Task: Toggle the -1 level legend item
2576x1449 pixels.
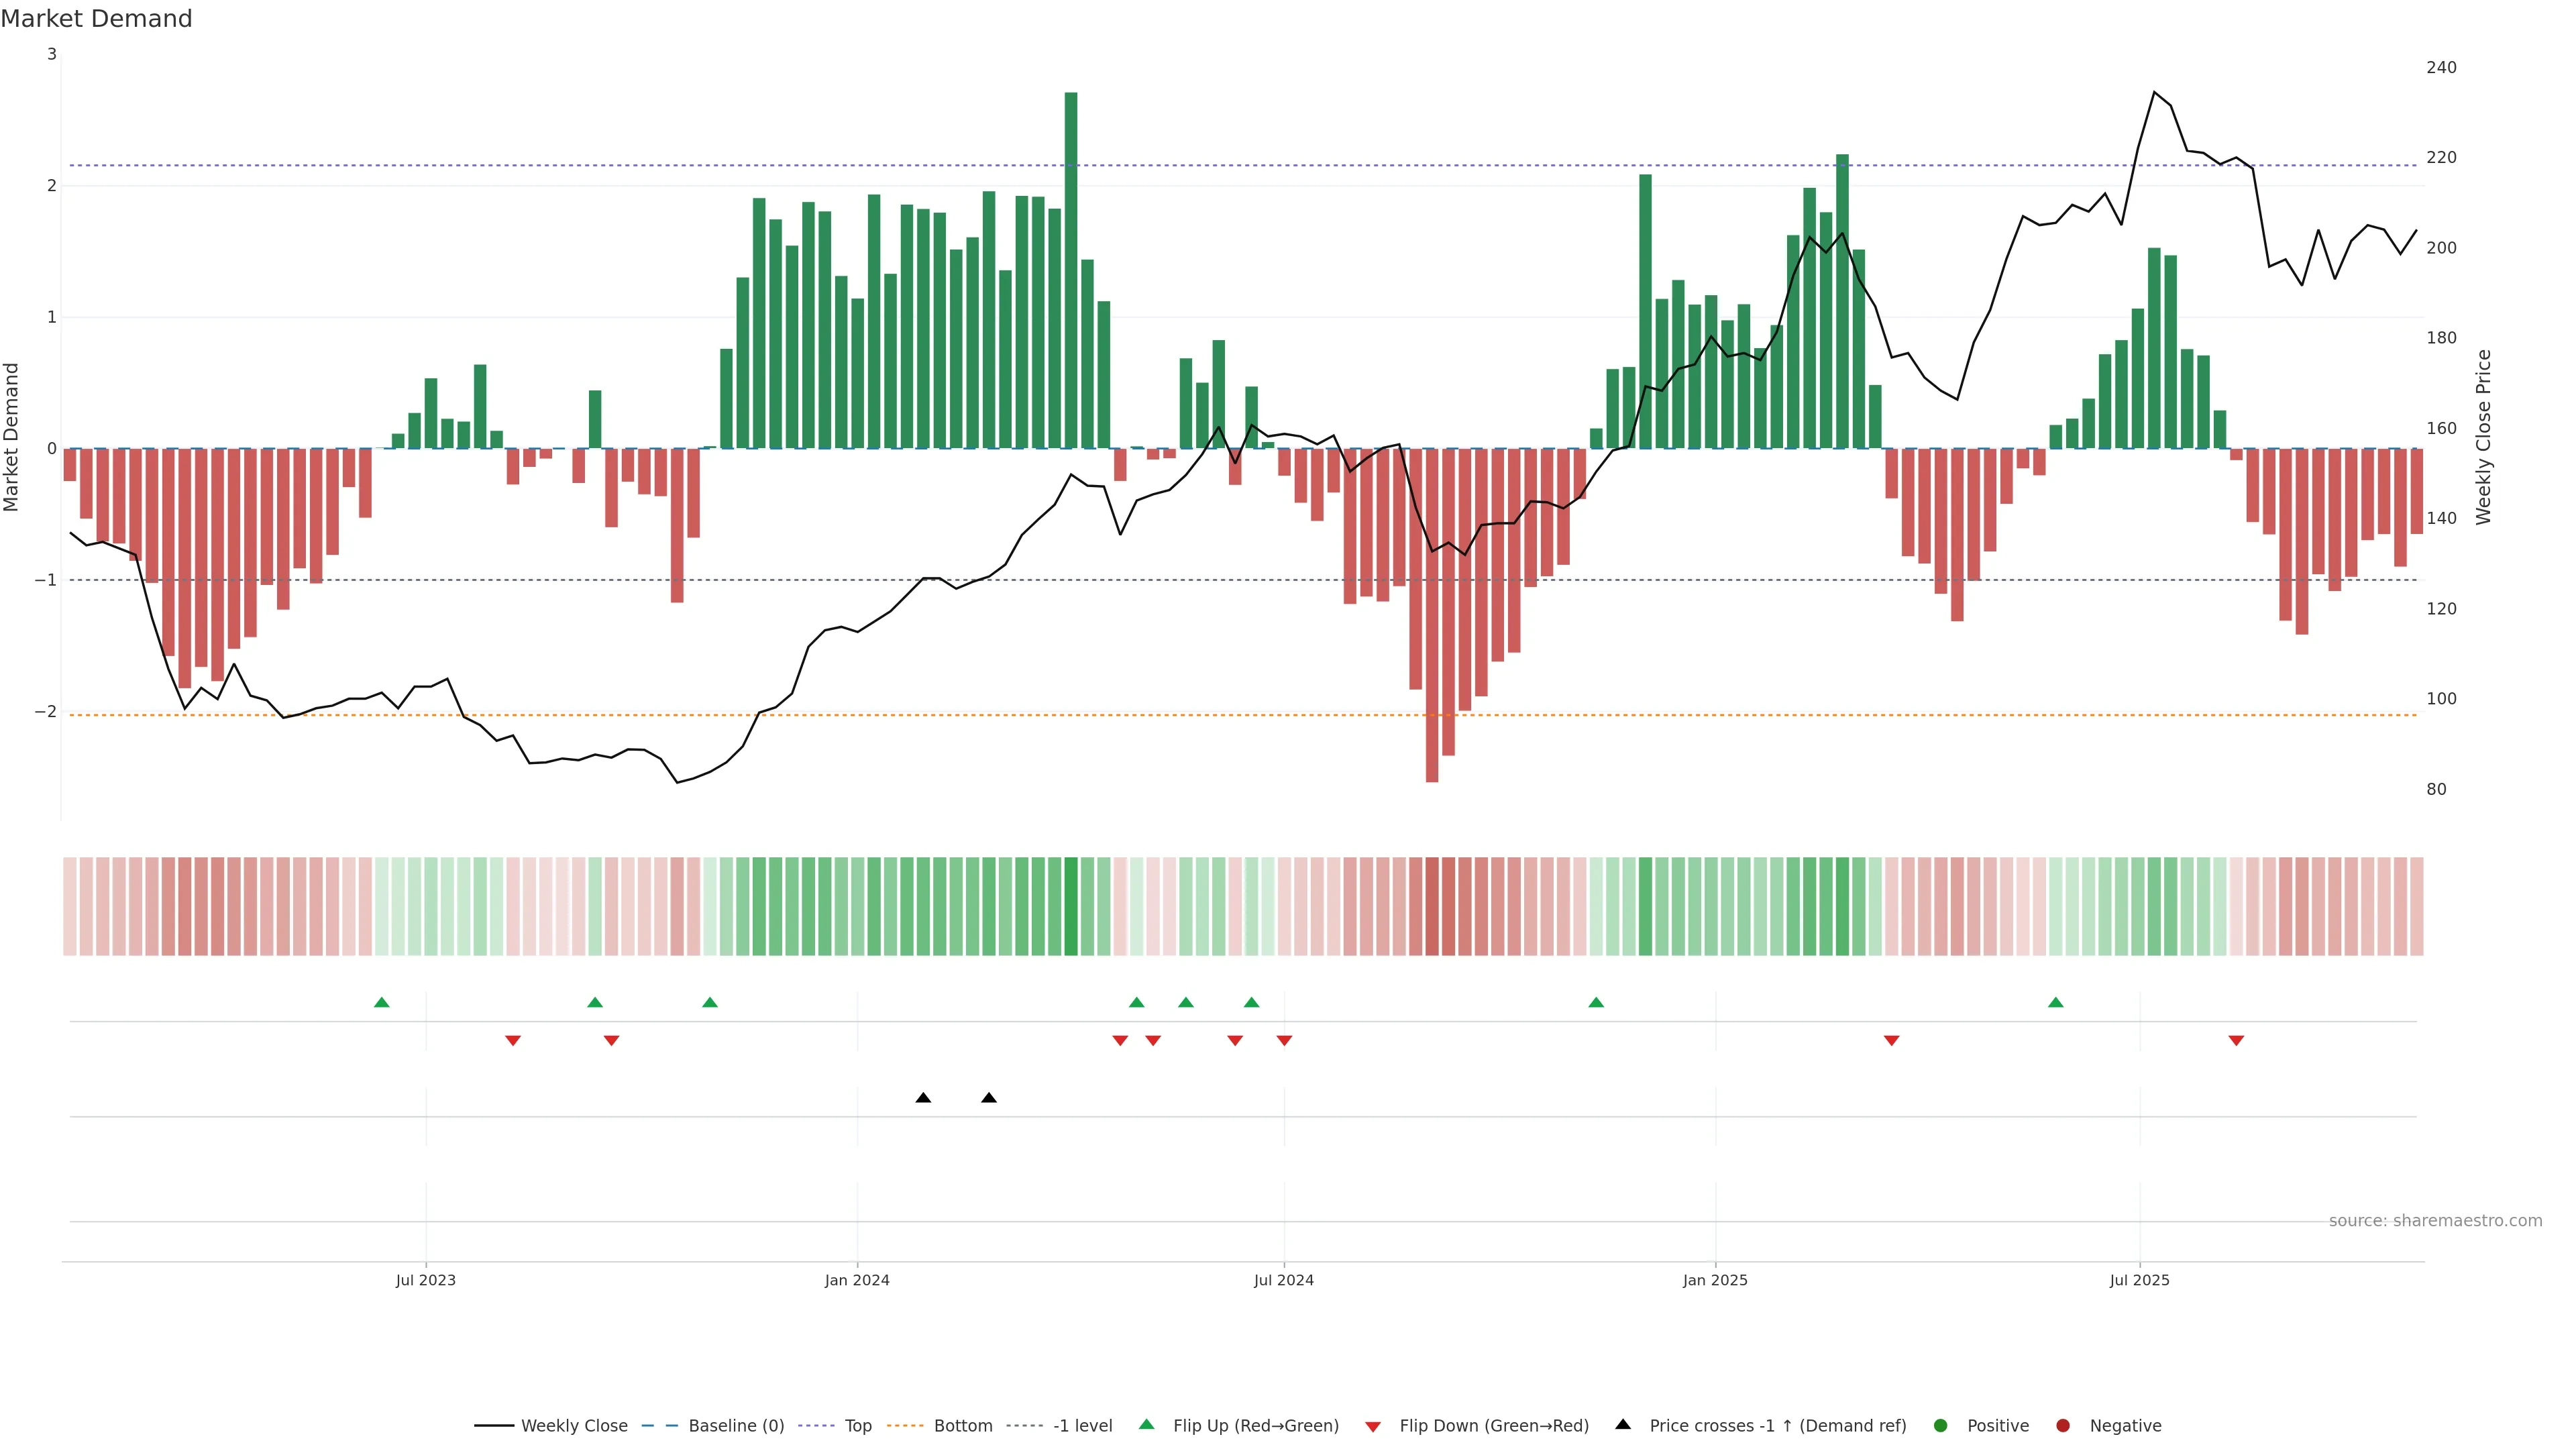Action: [x=1082, y=1426]
